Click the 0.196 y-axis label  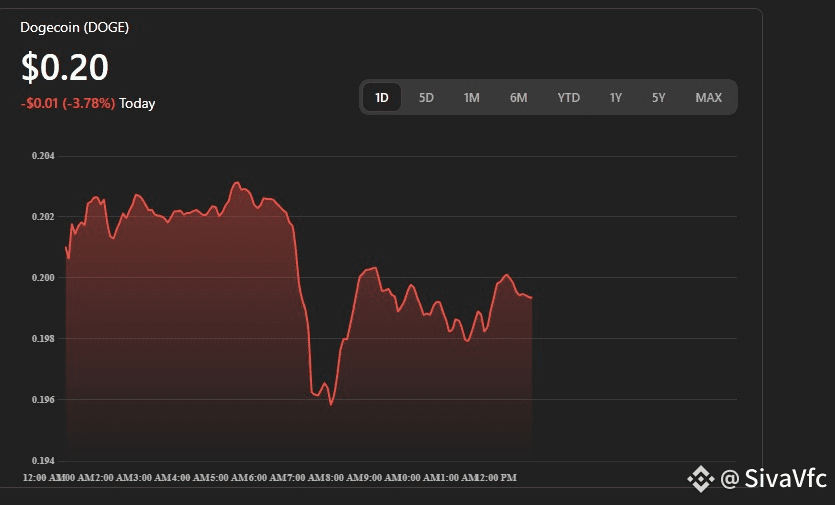pos(43,400)
